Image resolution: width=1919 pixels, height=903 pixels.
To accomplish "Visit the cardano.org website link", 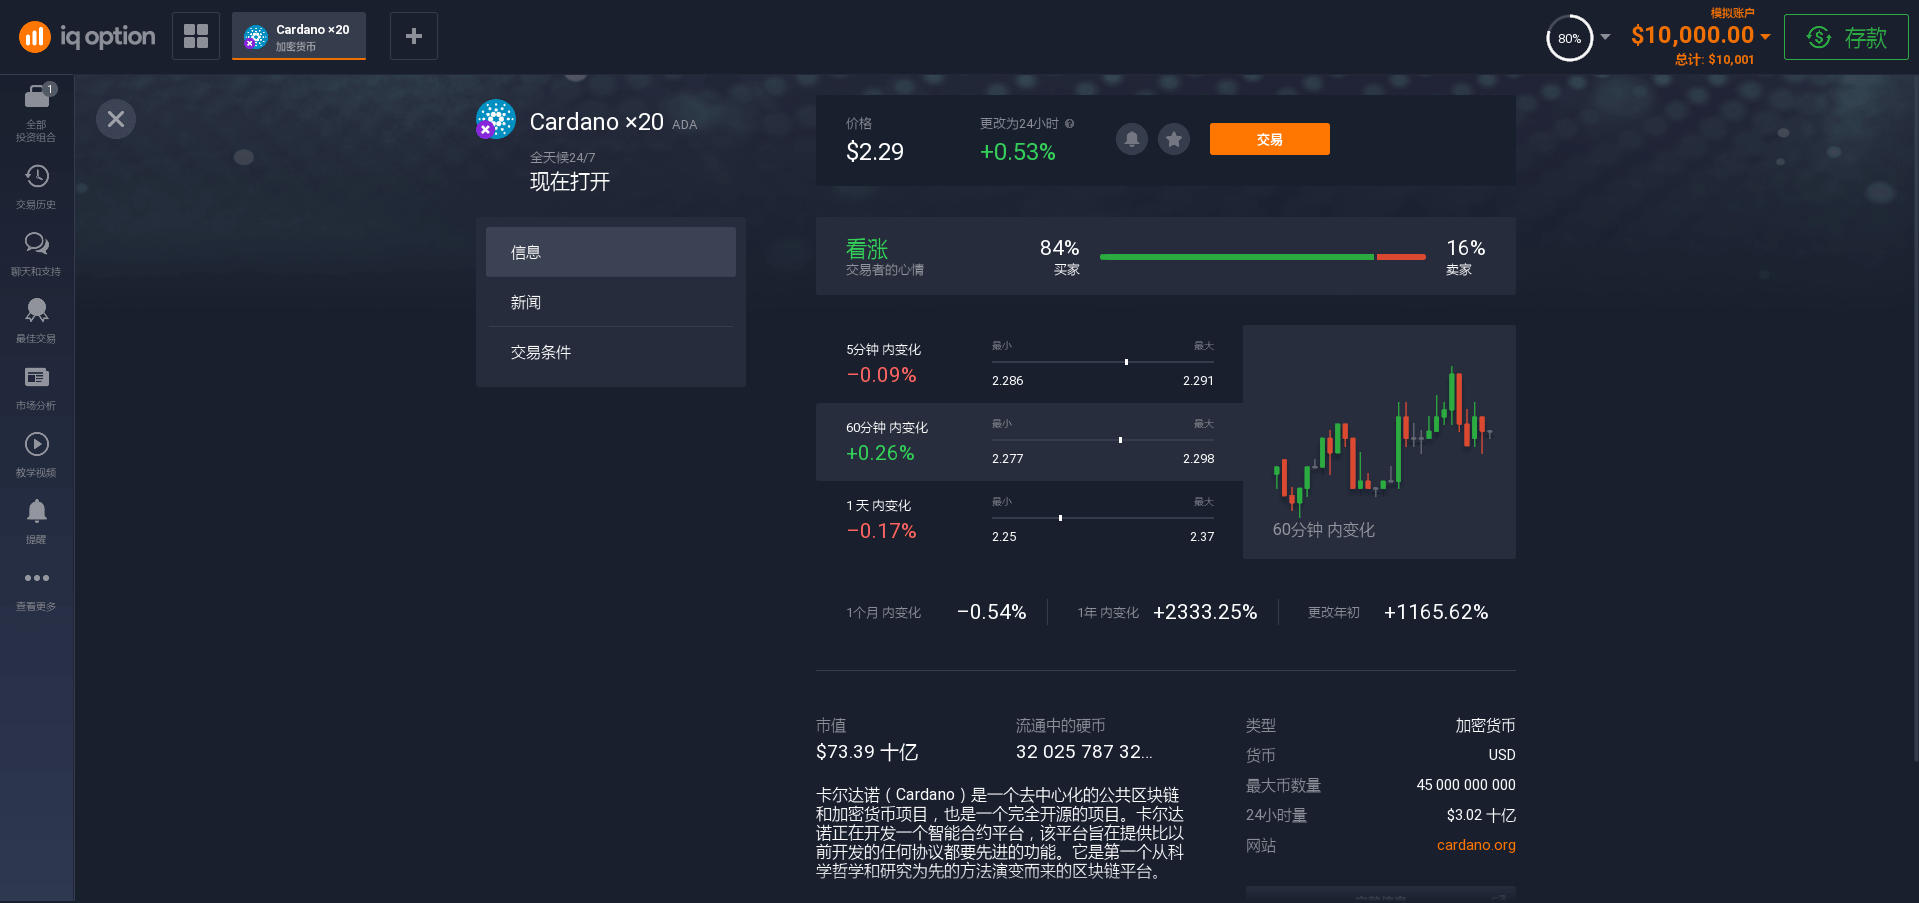I will [1476, 845].
